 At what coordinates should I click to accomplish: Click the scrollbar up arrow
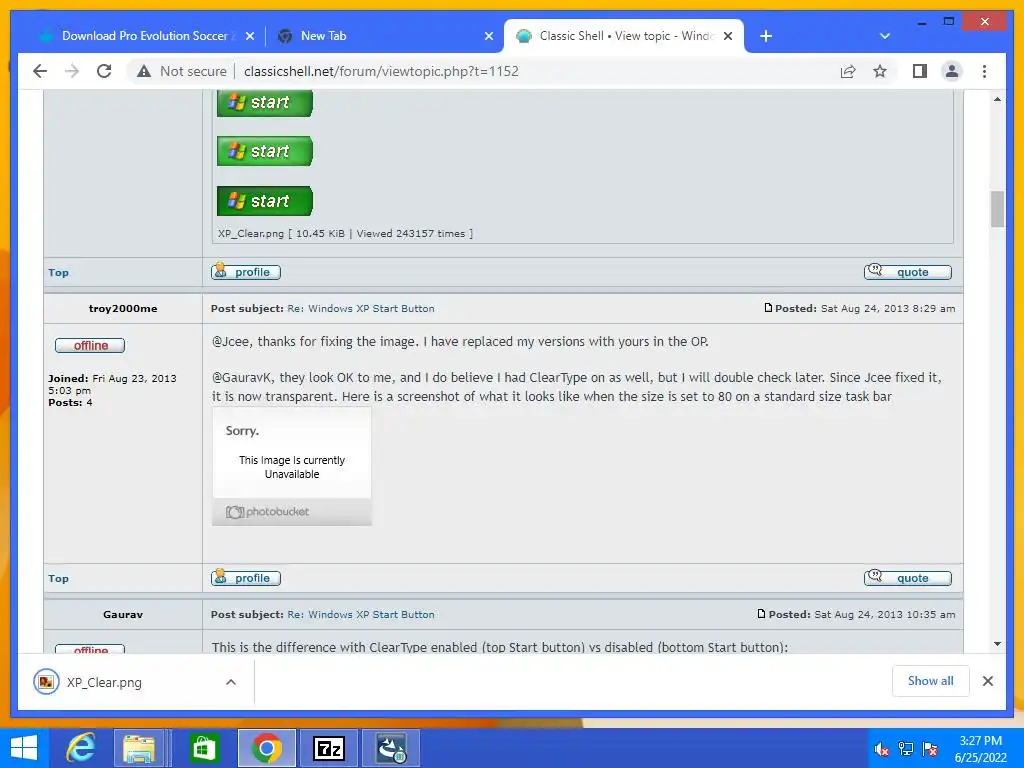tap(997, 99)
